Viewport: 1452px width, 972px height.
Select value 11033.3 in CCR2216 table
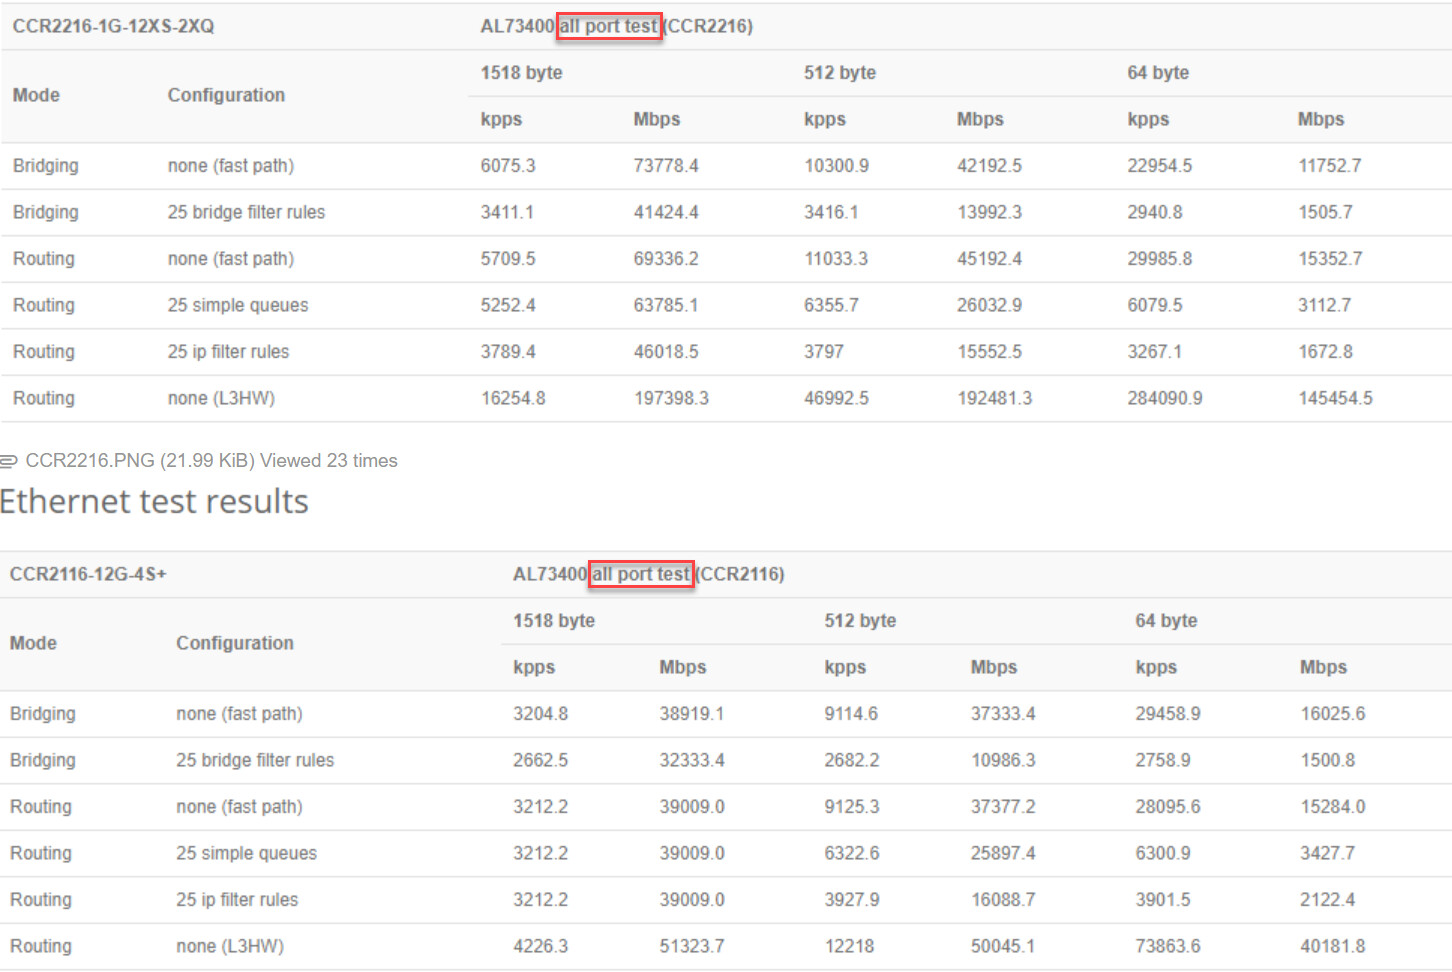[x=836, y=259]
